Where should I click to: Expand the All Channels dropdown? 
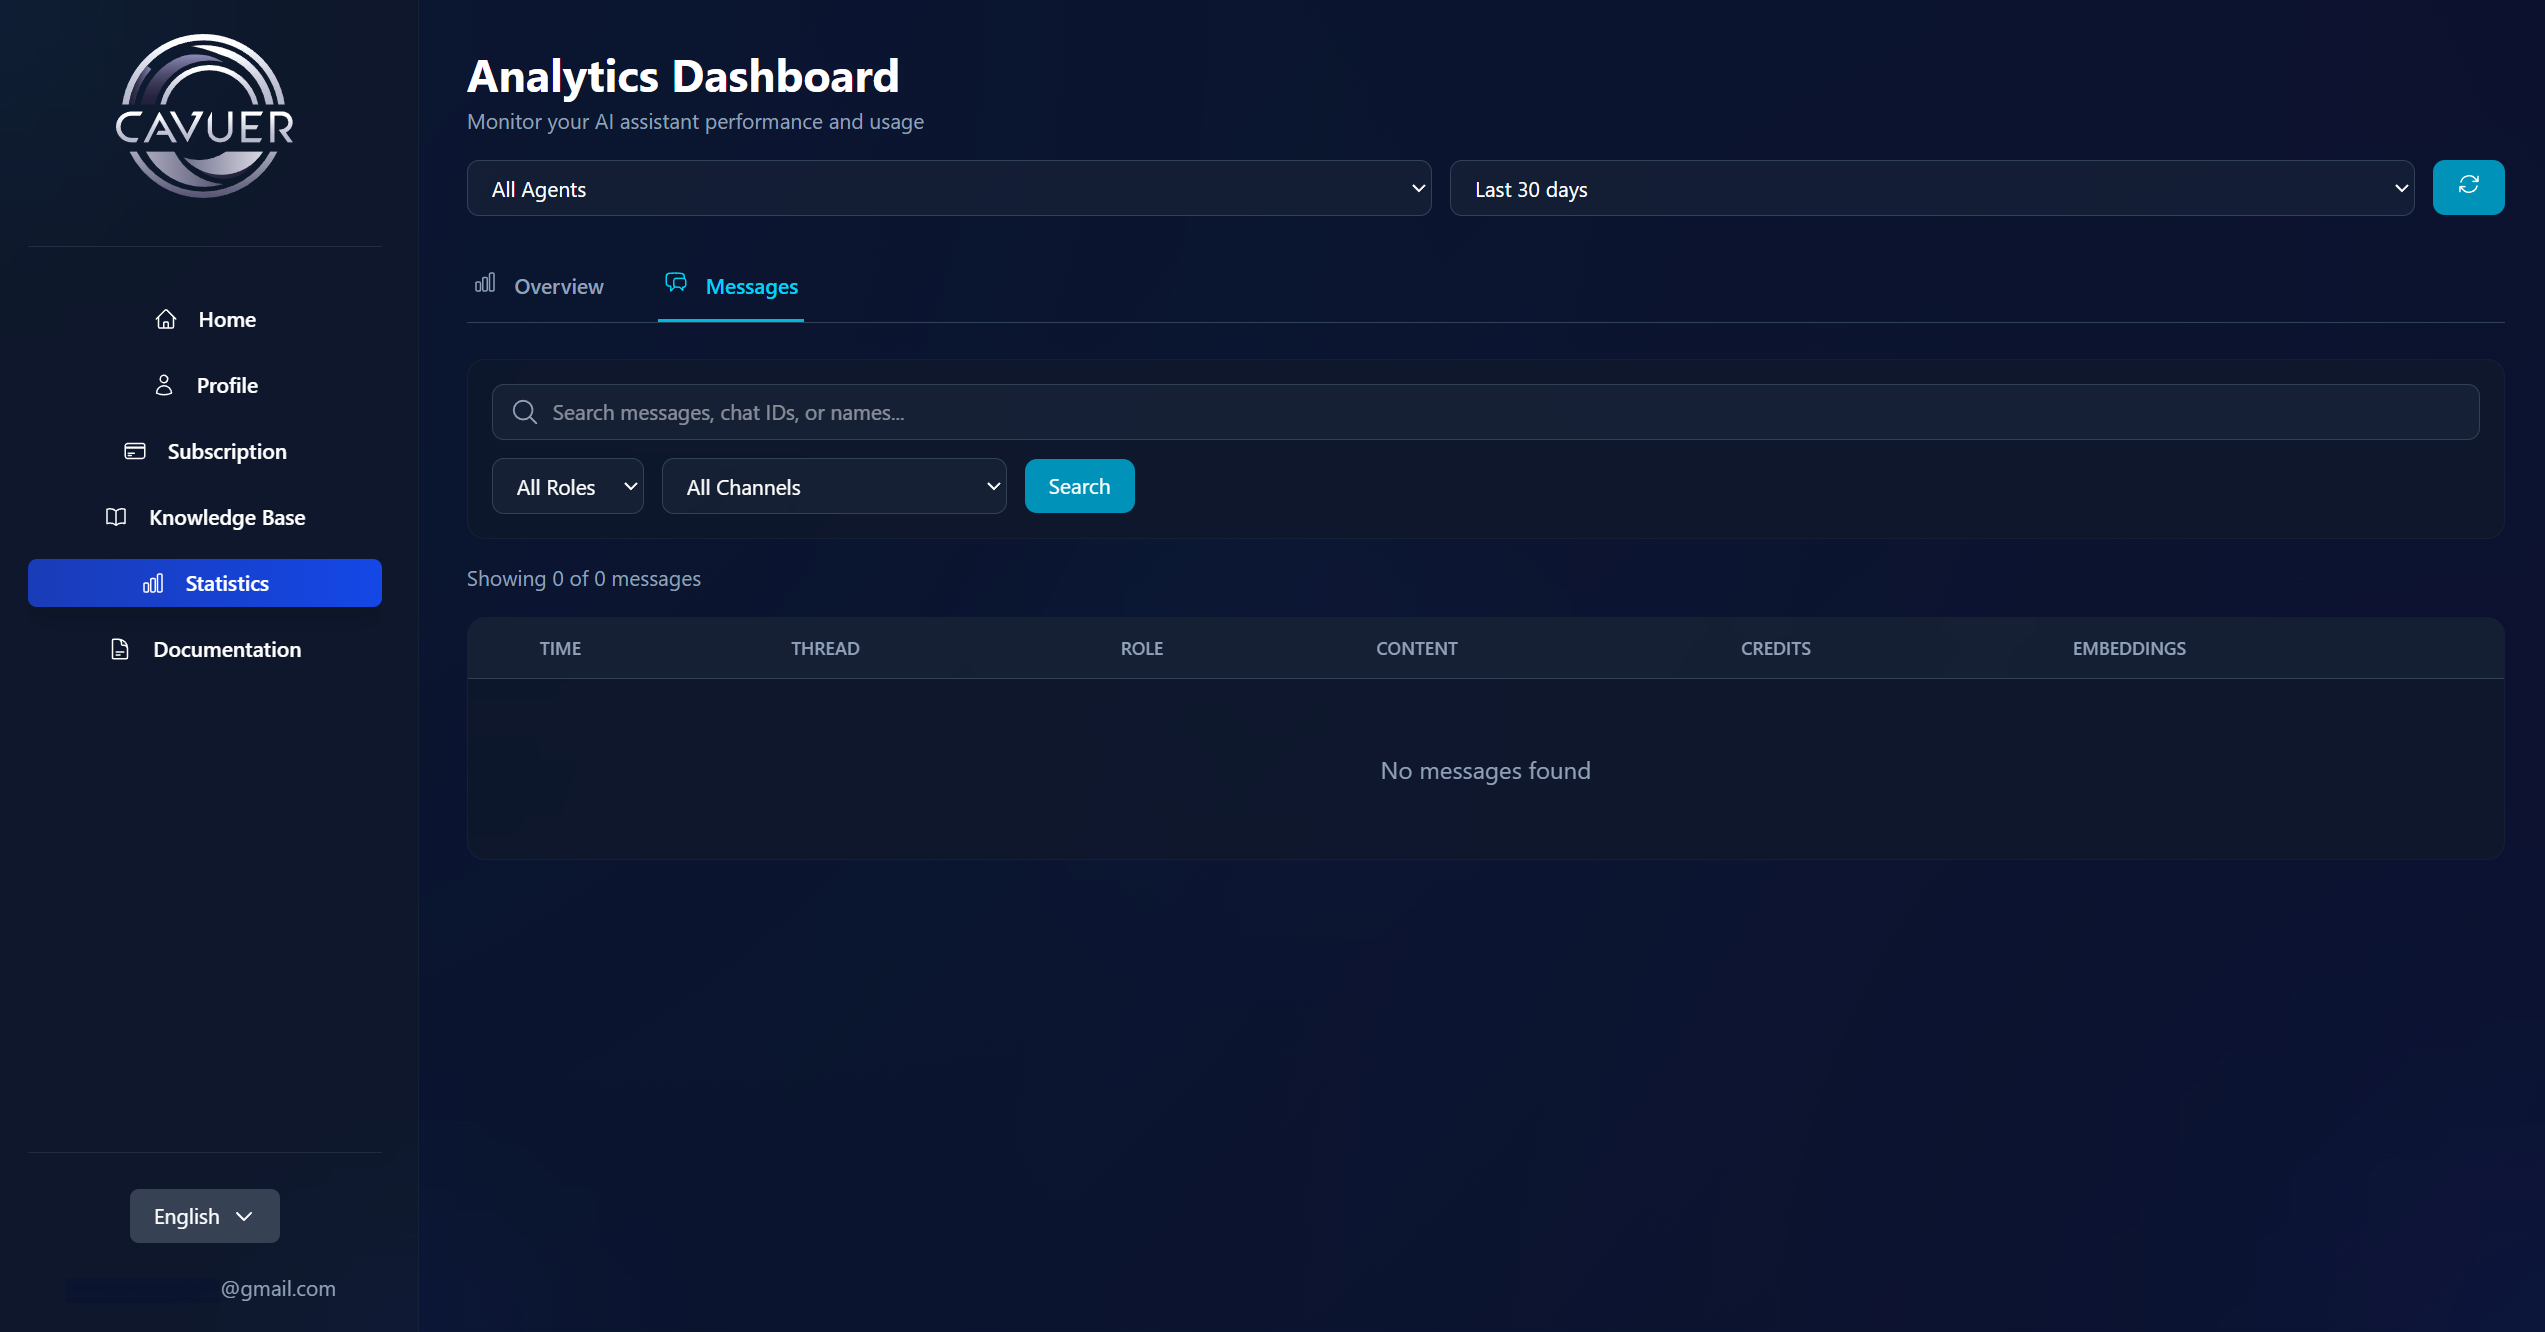tap(833, 486)
